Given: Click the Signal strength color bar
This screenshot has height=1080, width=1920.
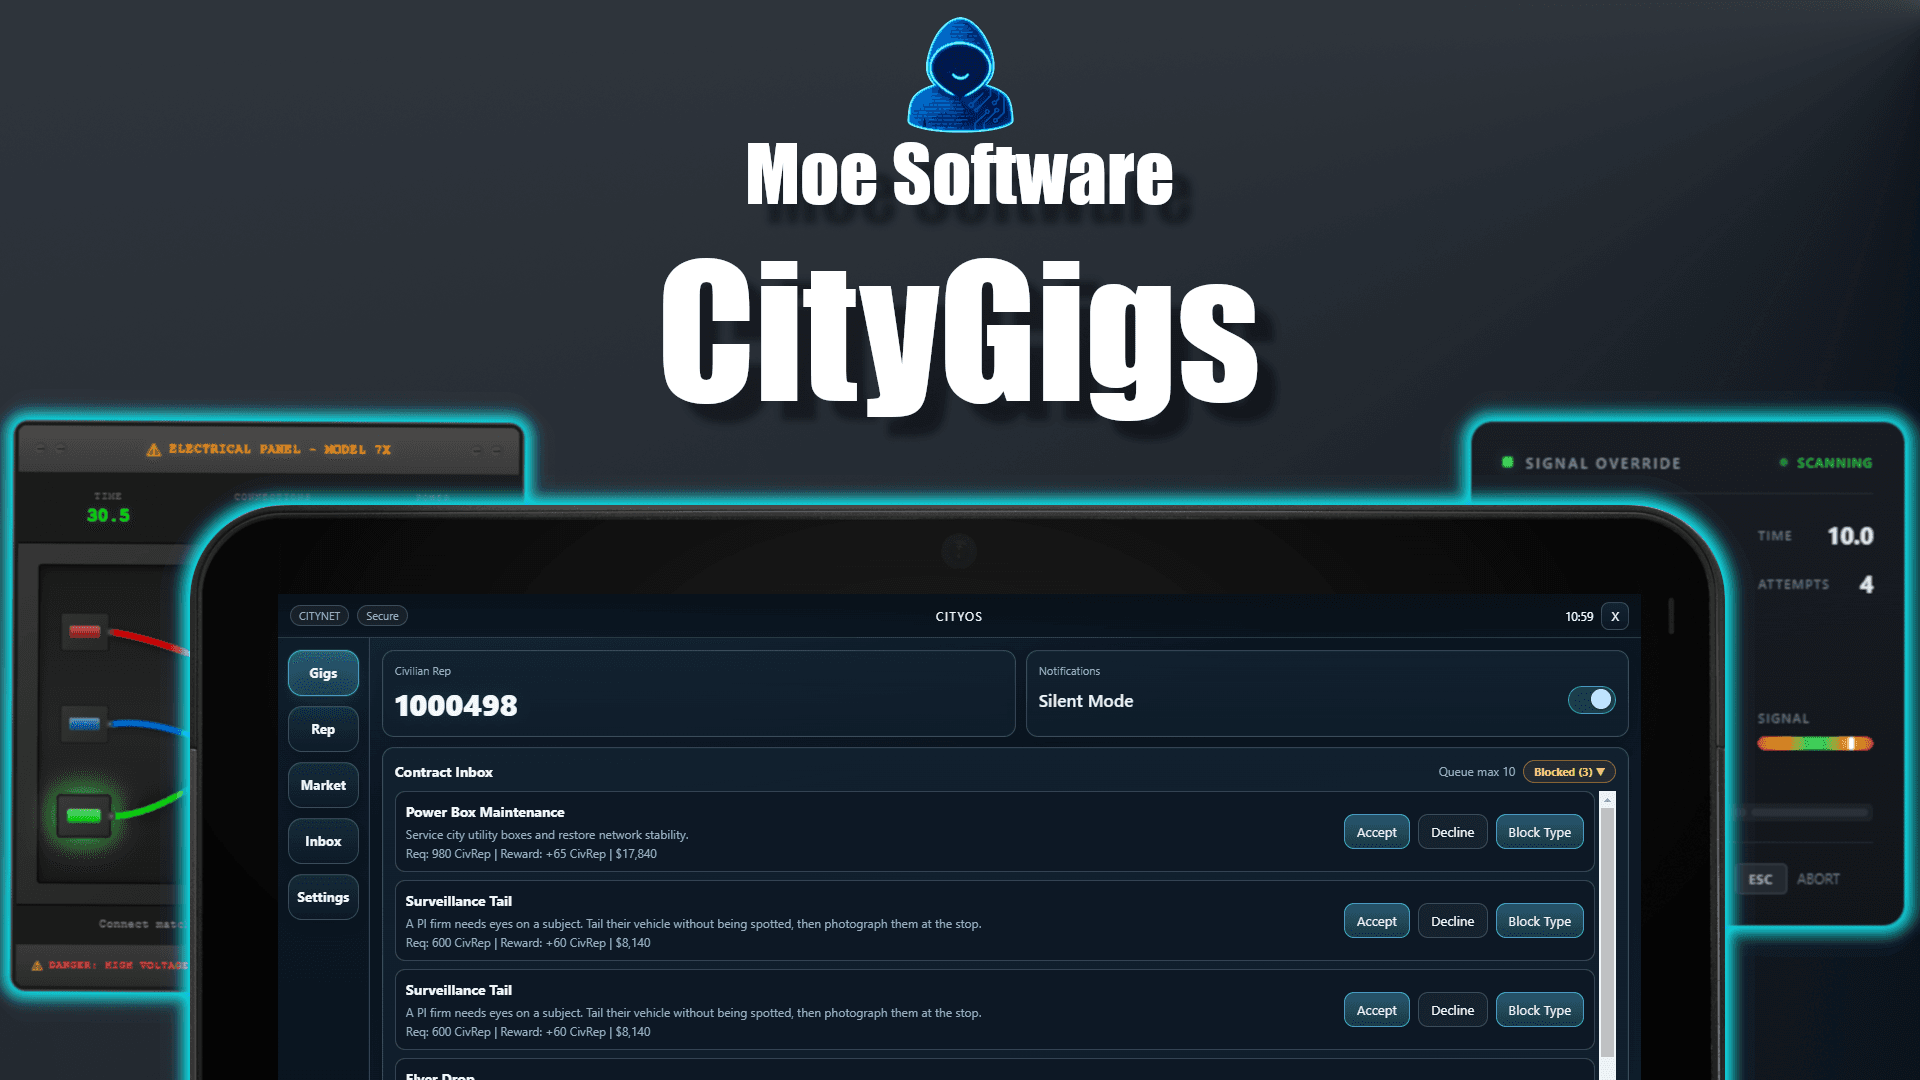Looking at the screenshot, I should [x=1814, y=743].
